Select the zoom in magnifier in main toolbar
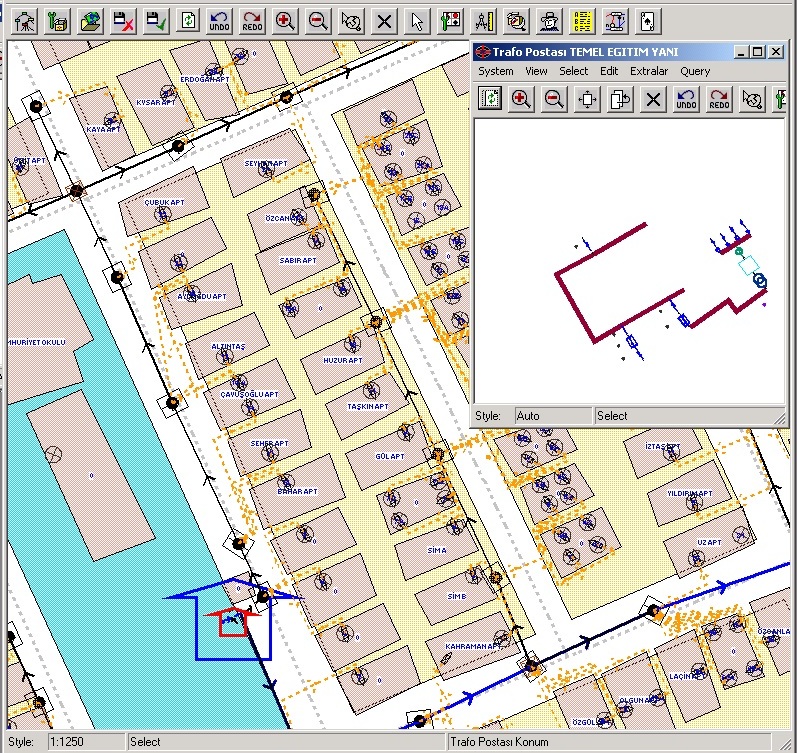797x753 pixels. (285, 21)
